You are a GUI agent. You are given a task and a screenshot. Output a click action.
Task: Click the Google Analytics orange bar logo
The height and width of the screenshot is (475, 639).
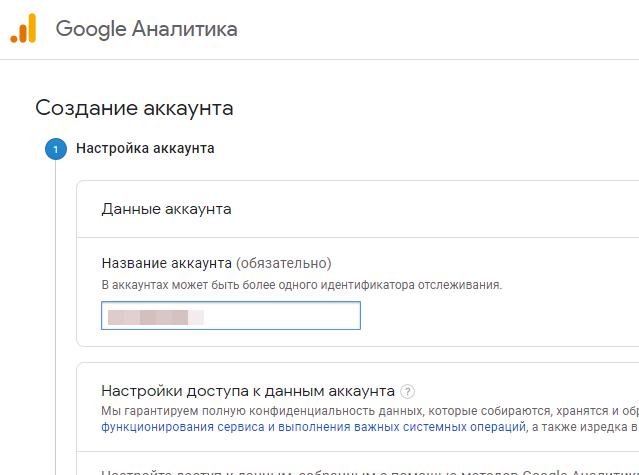[x=23, y=28]
